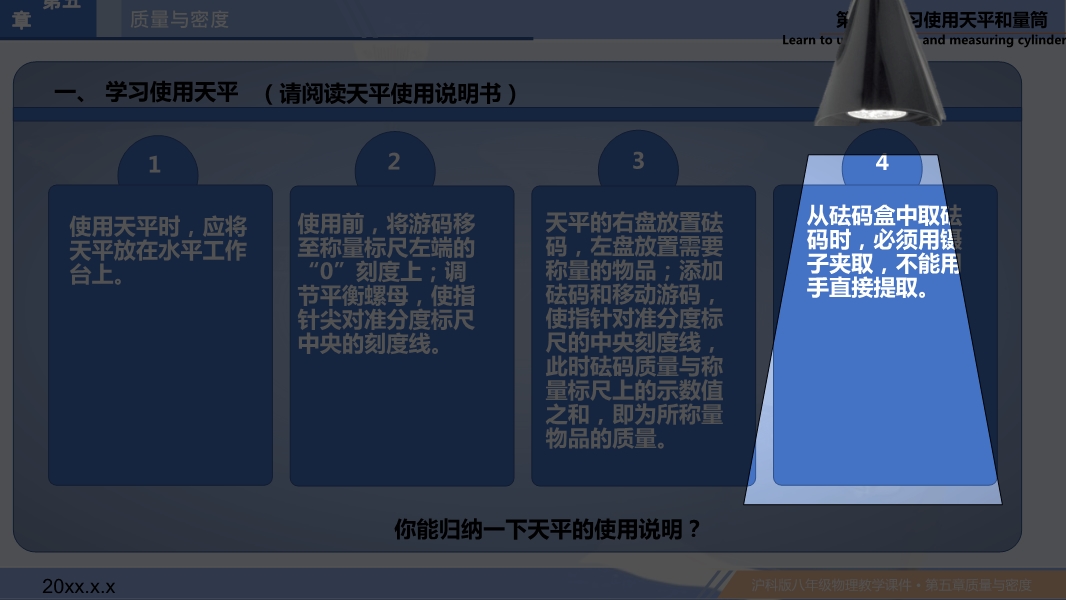Select the highlighted circle number 4
1066x600 pixels.
[x=881, y=163]
